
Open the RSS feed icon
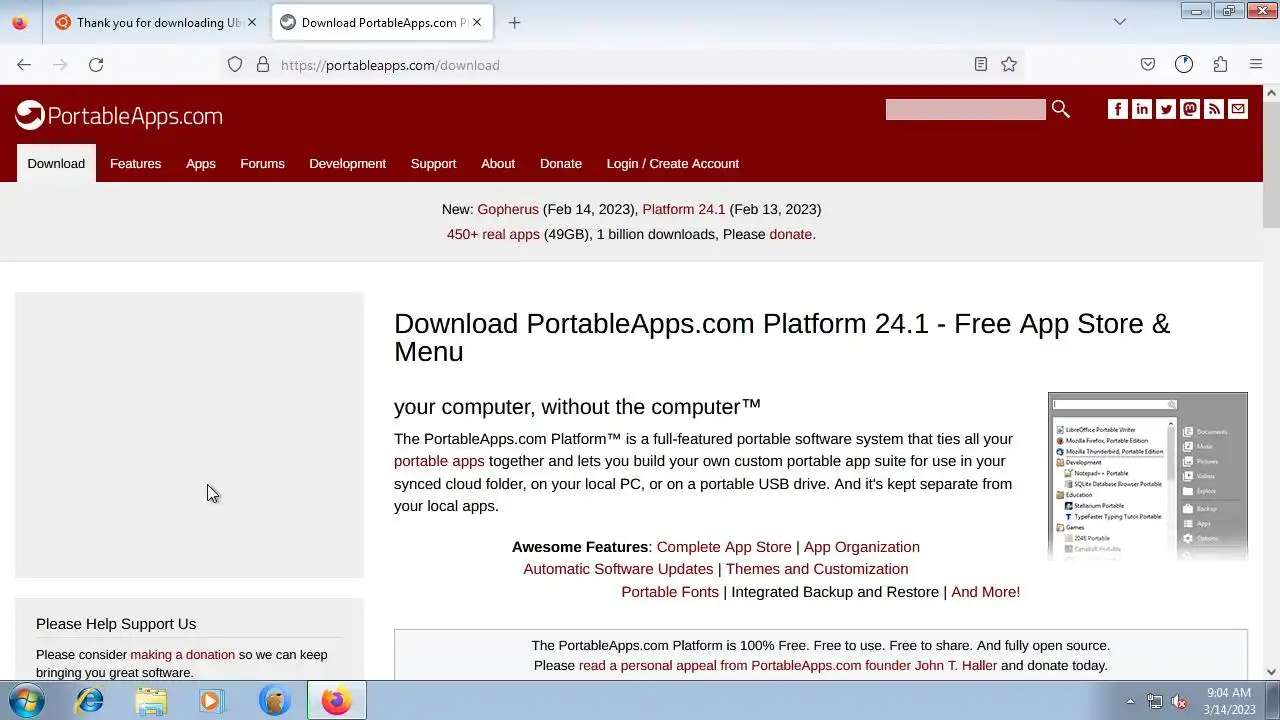point(1214,109)
